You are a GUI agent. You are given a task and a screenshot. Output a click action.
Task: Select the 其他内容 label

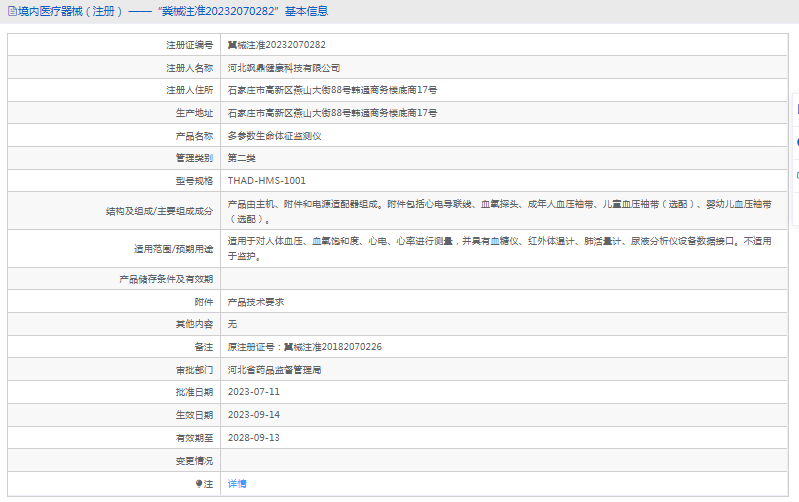click(x=194, y=324)
